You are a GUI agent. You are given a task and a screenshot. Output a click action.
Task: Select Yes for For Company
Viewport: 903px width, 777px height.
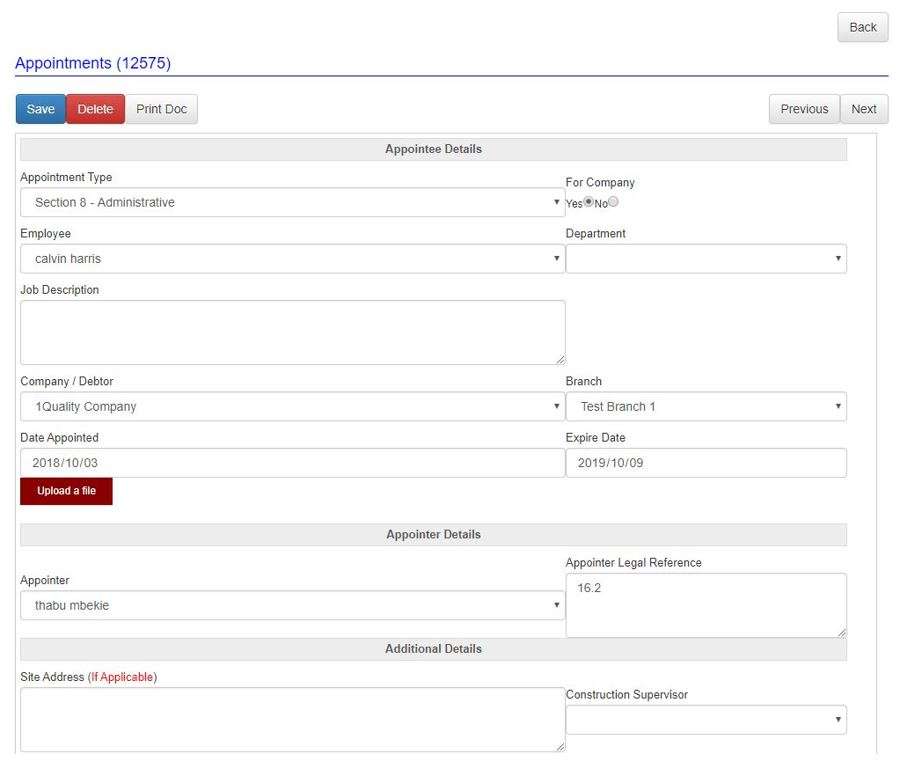(587, 202)
